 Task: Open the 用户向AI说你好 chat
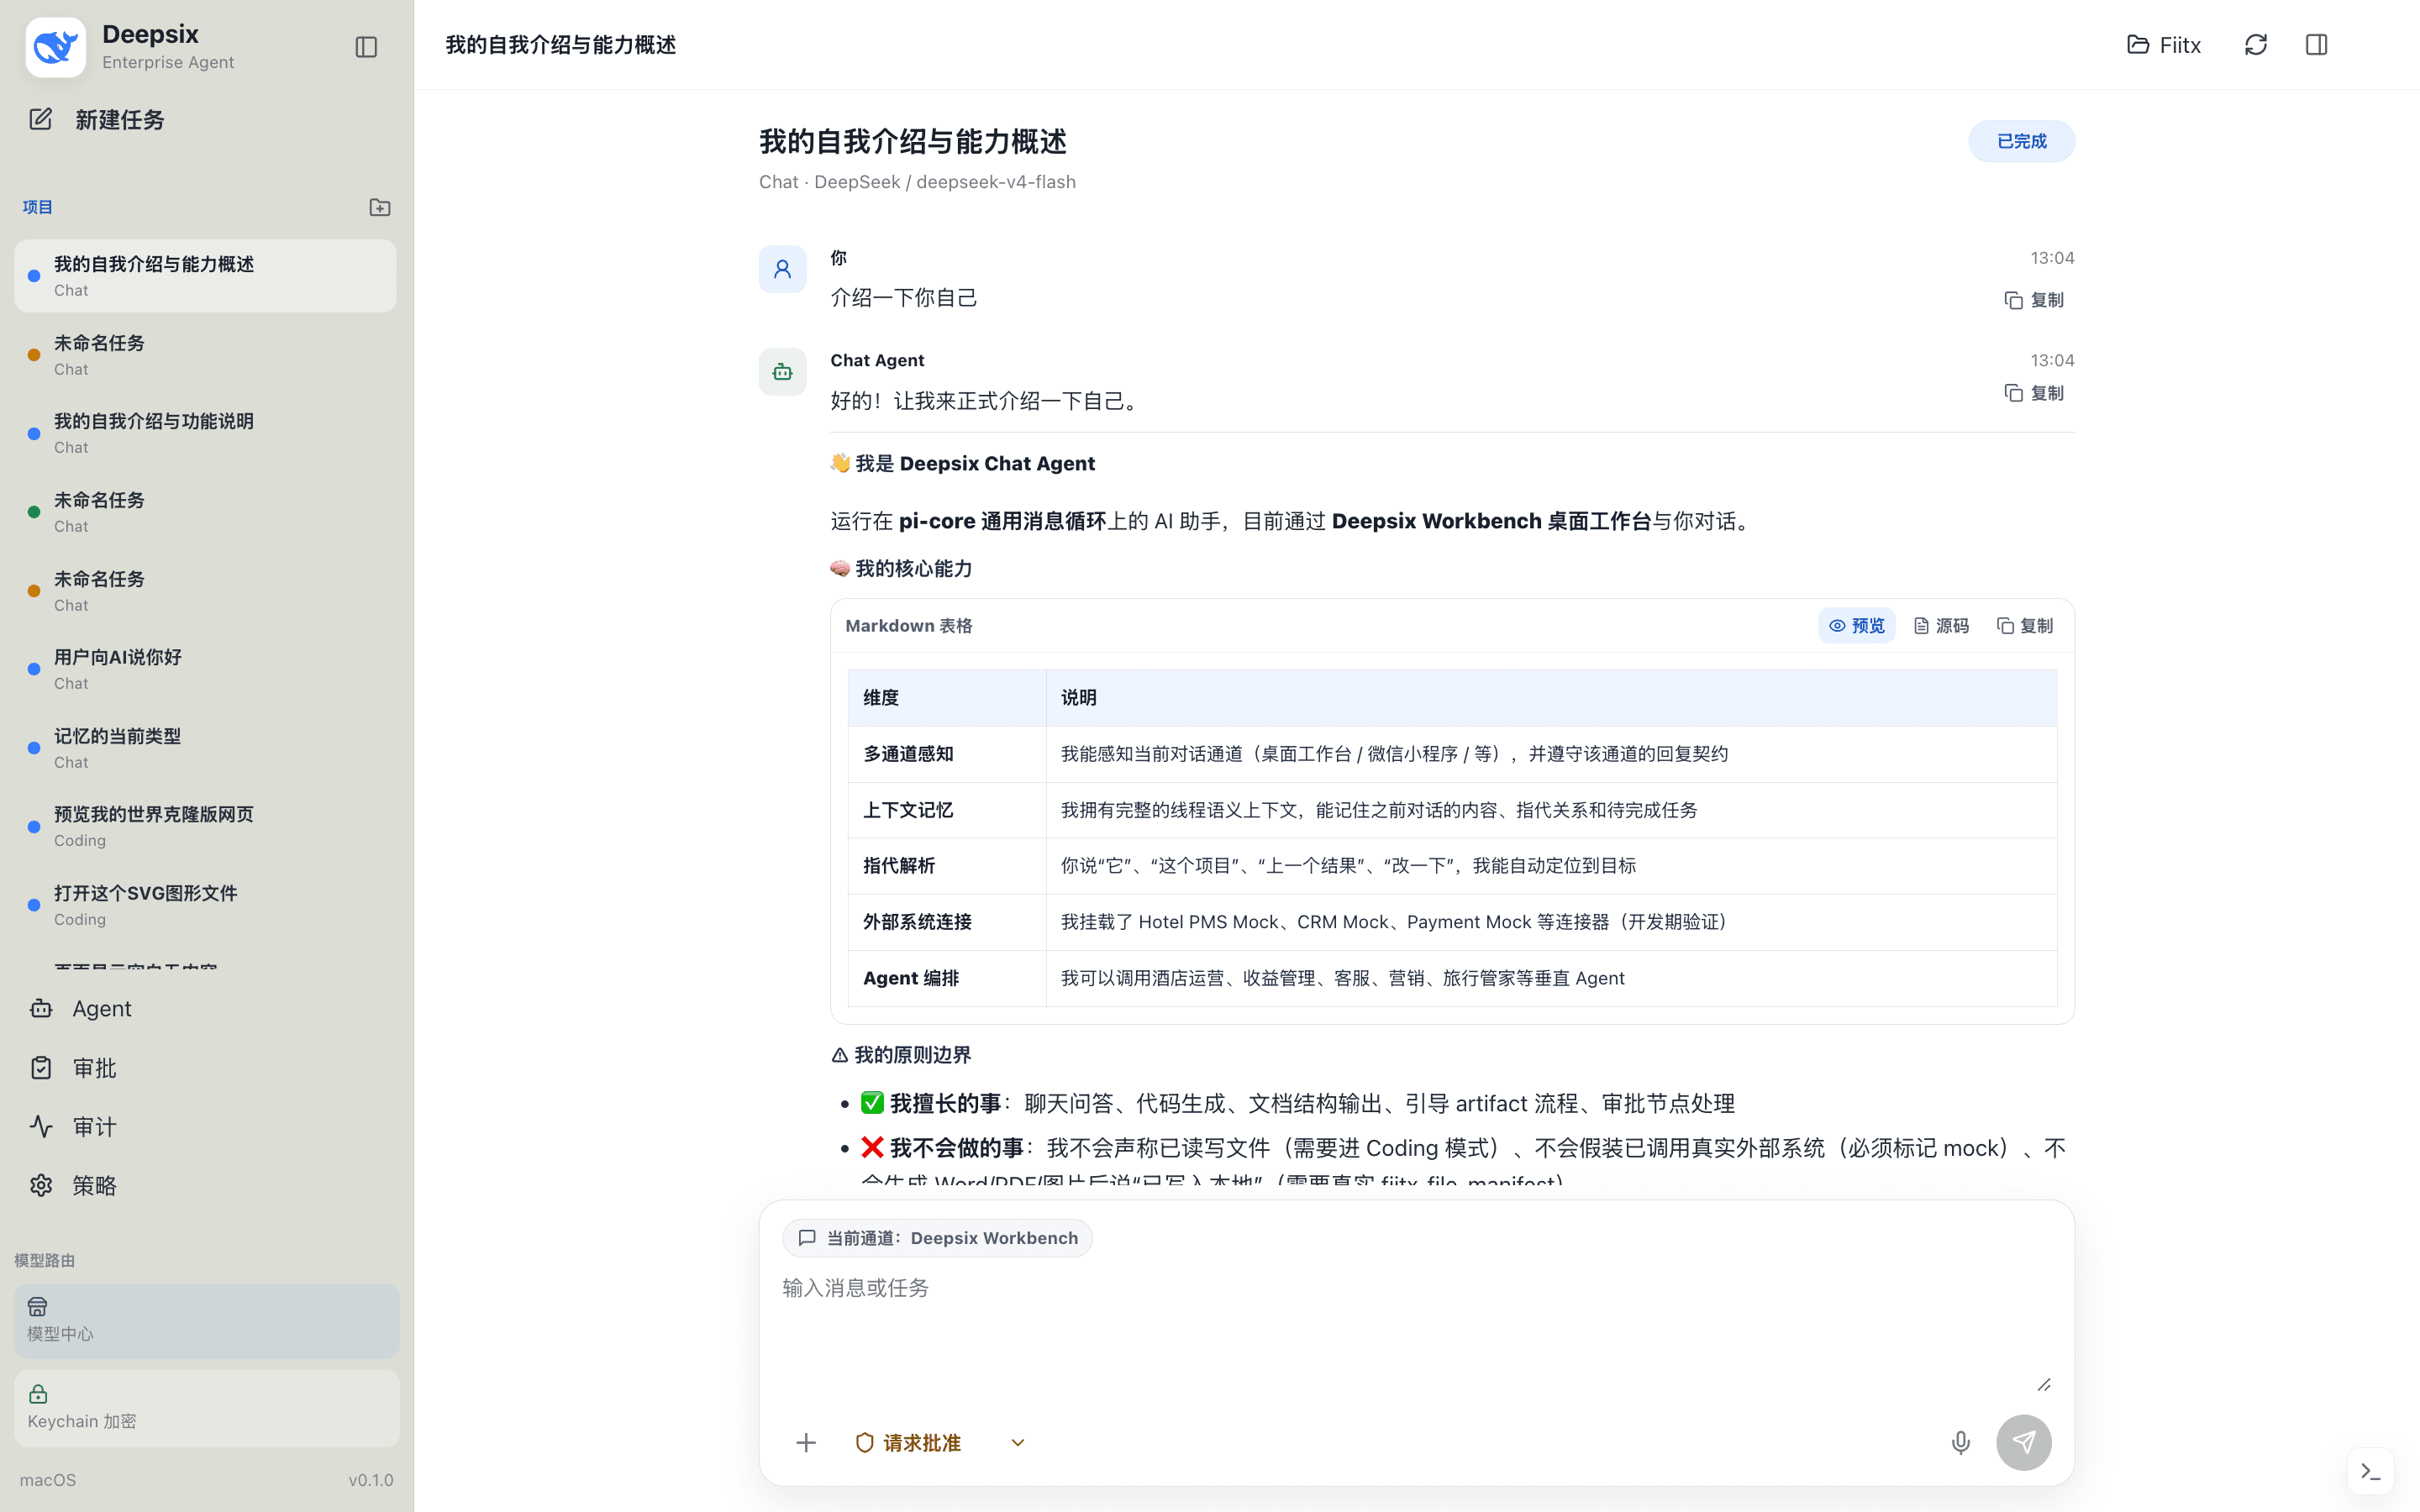pyautogui.click(x=205, y=669)
